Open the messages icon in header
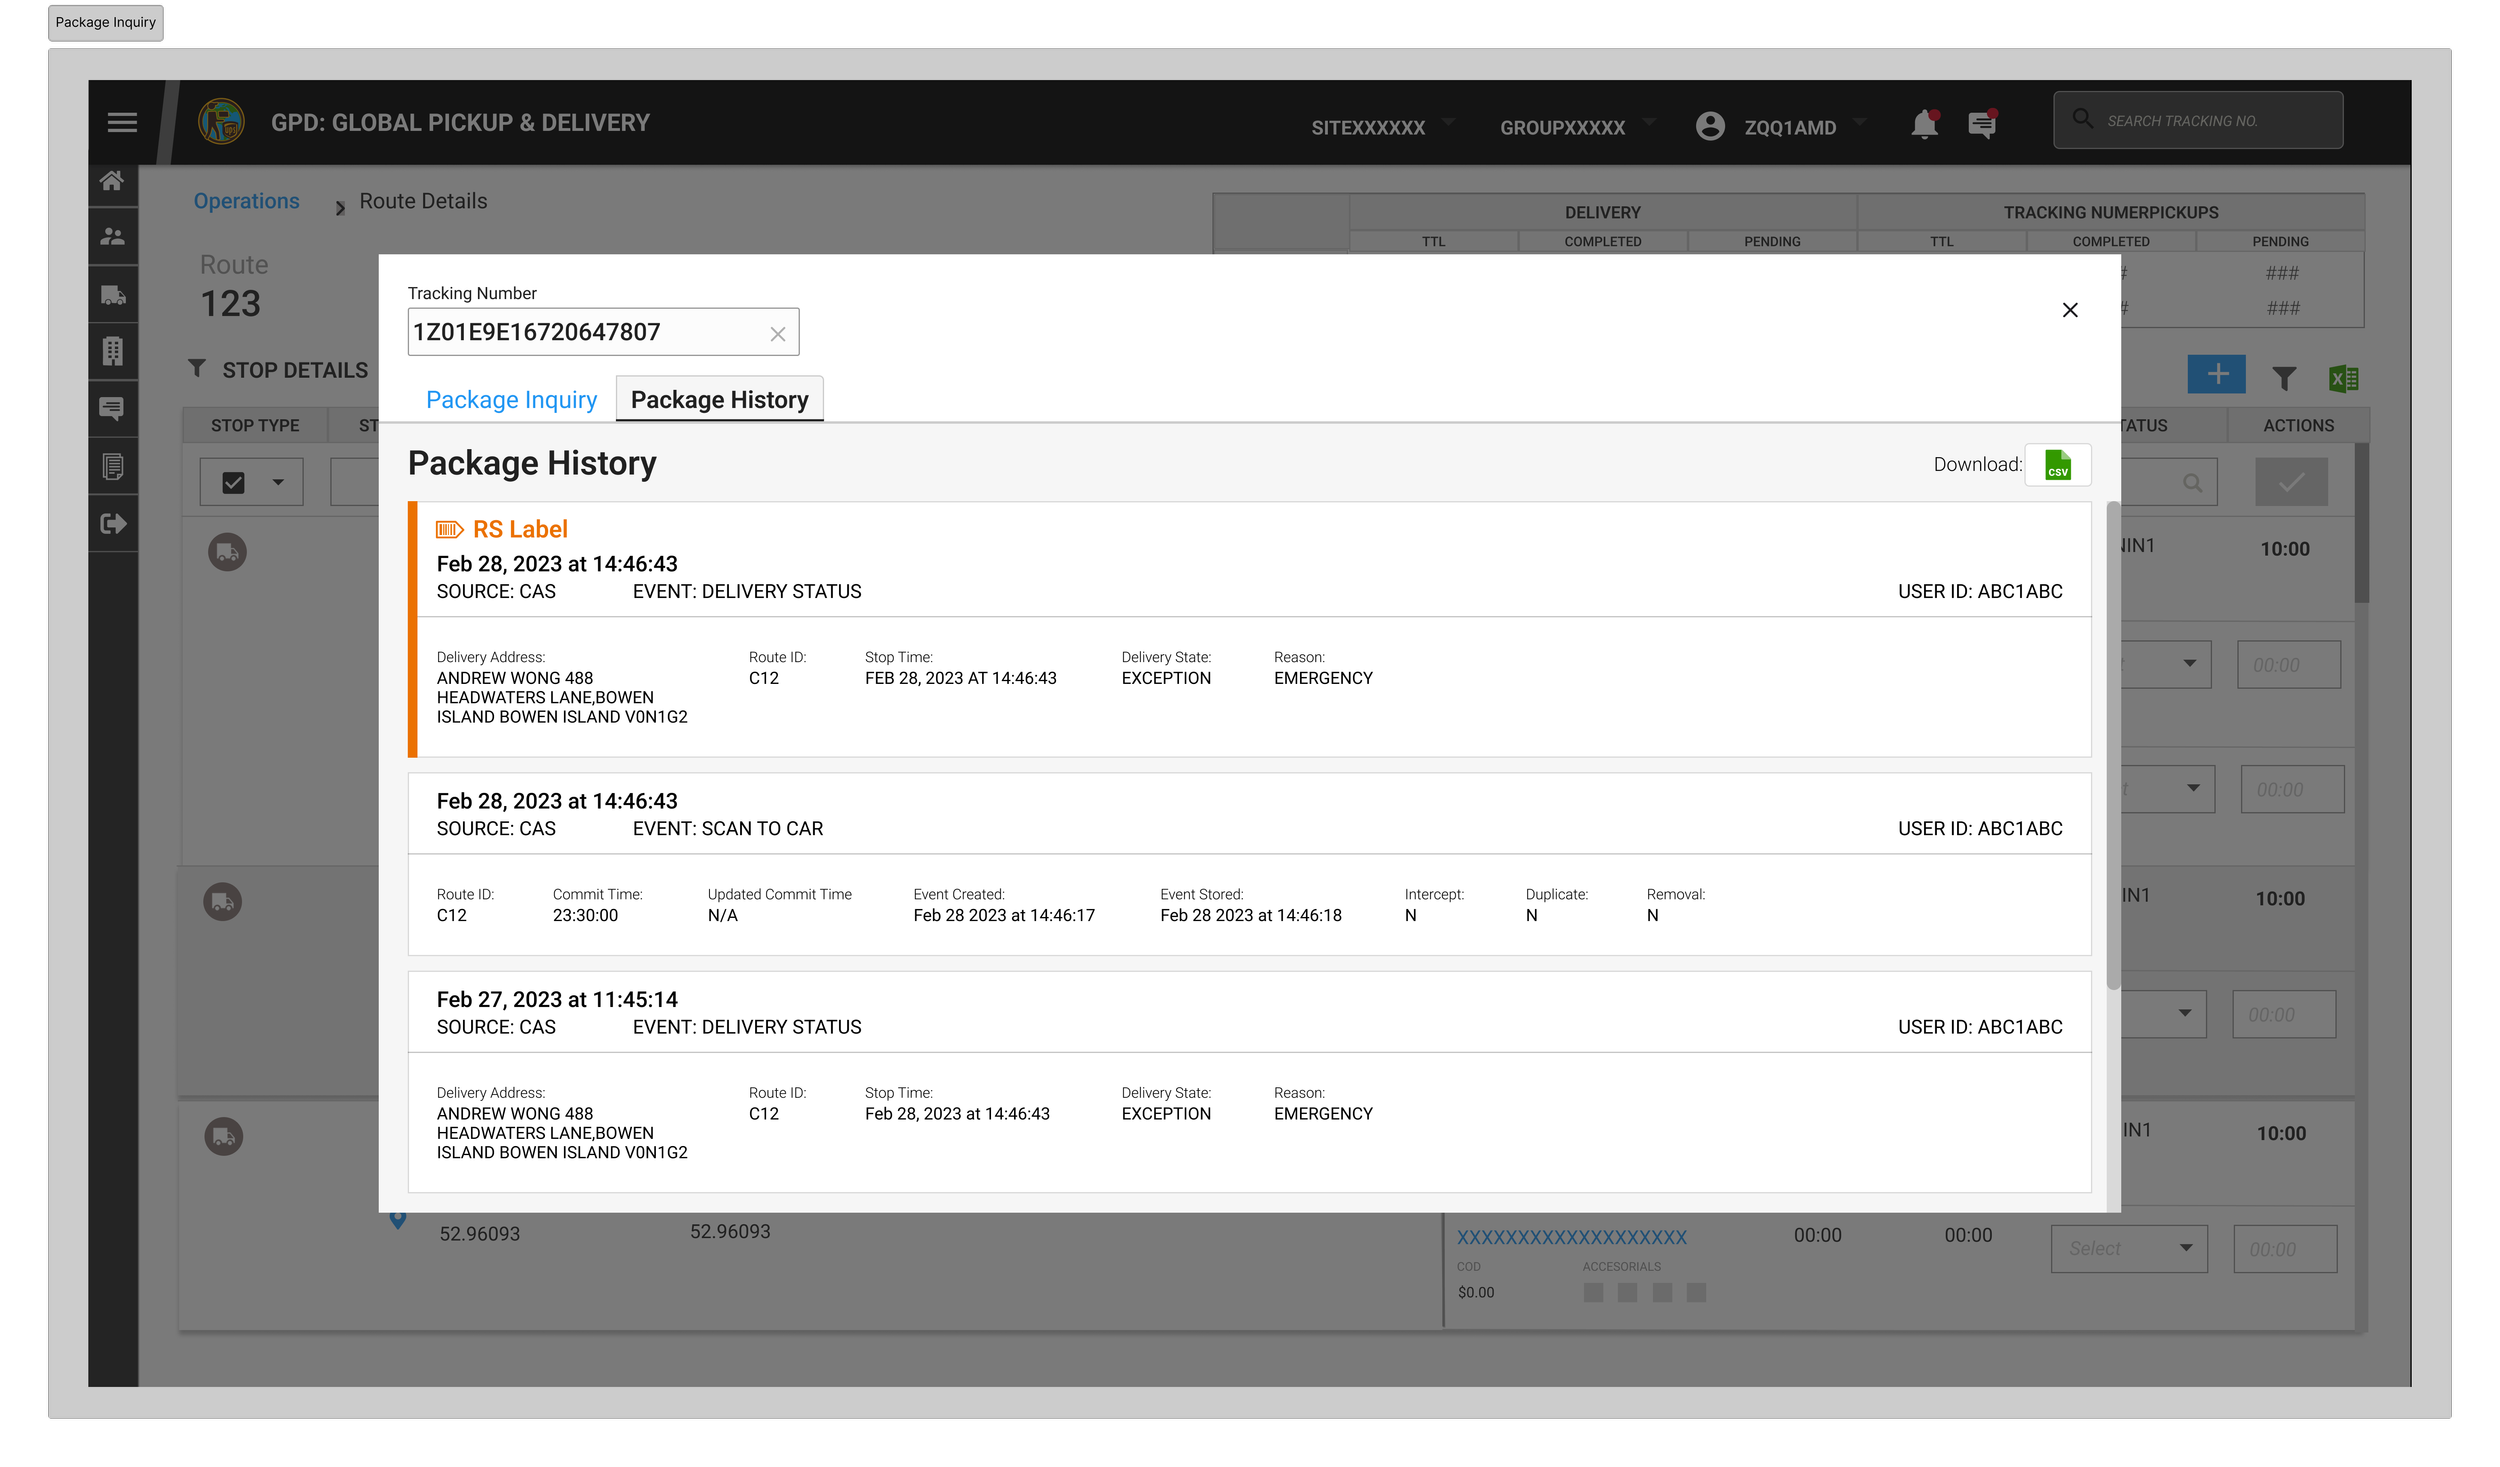Screen dimensions: 2500x1467 tap(1980, 125)
